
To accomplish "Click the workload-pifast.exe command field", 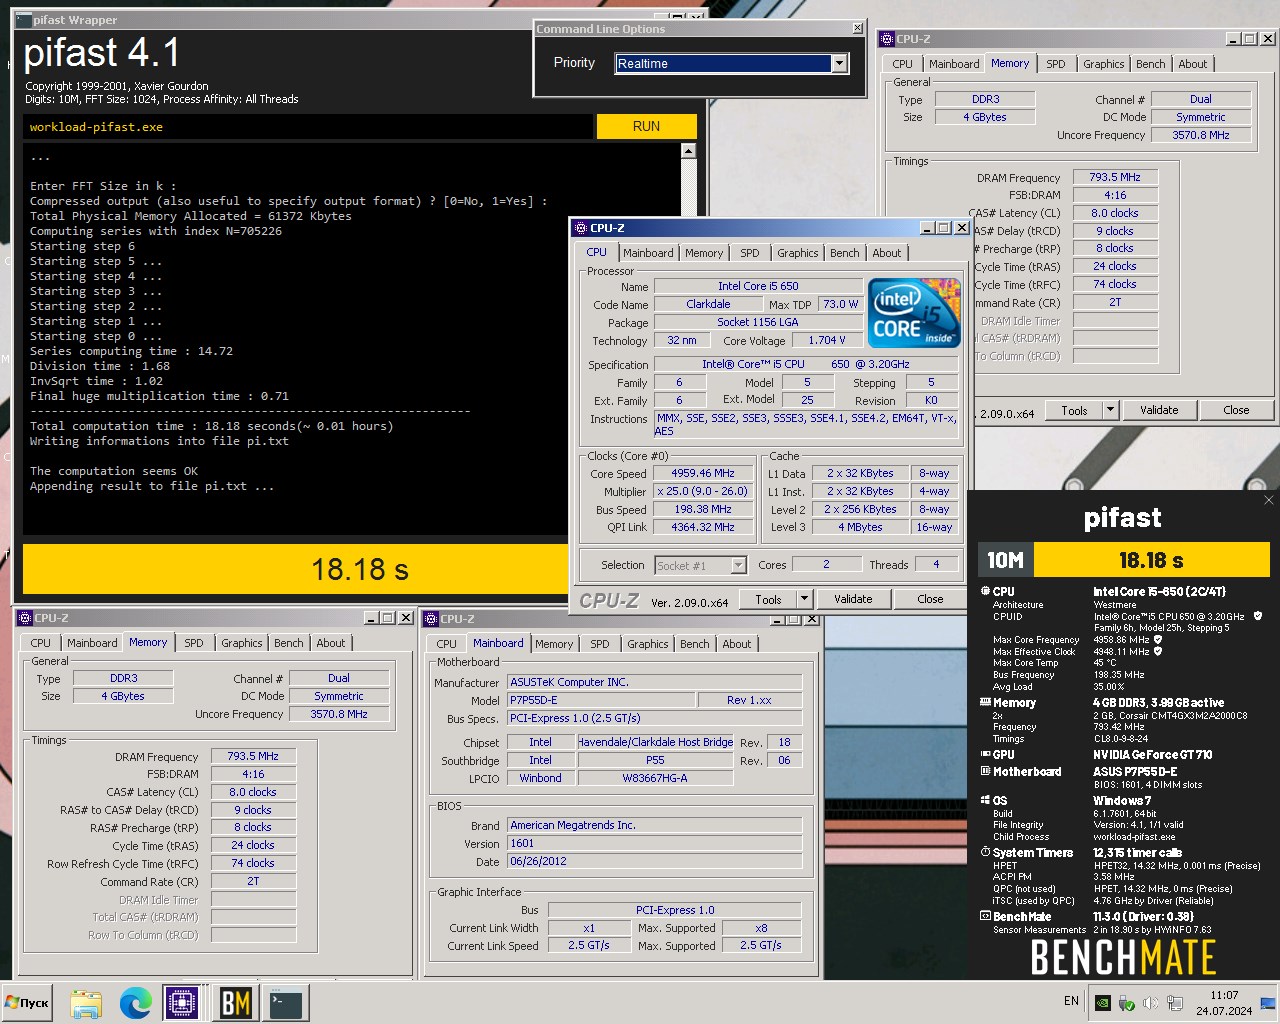I will click(308, 127).
